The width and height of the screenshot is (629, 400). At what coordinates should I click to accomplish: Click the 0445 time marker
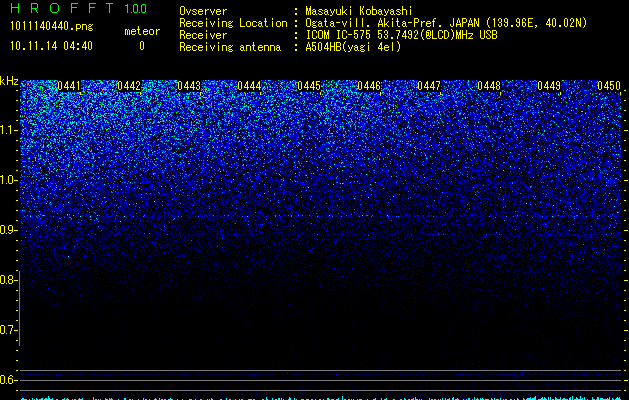point(309,86)
